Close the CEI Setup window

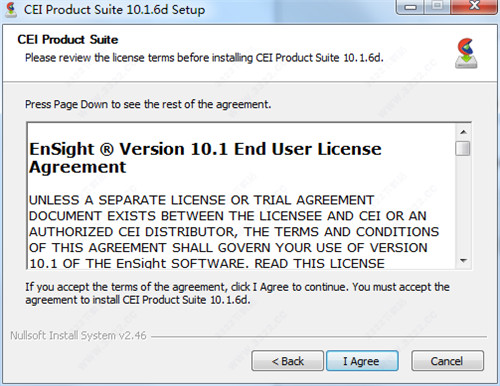[x=474, y=7]
